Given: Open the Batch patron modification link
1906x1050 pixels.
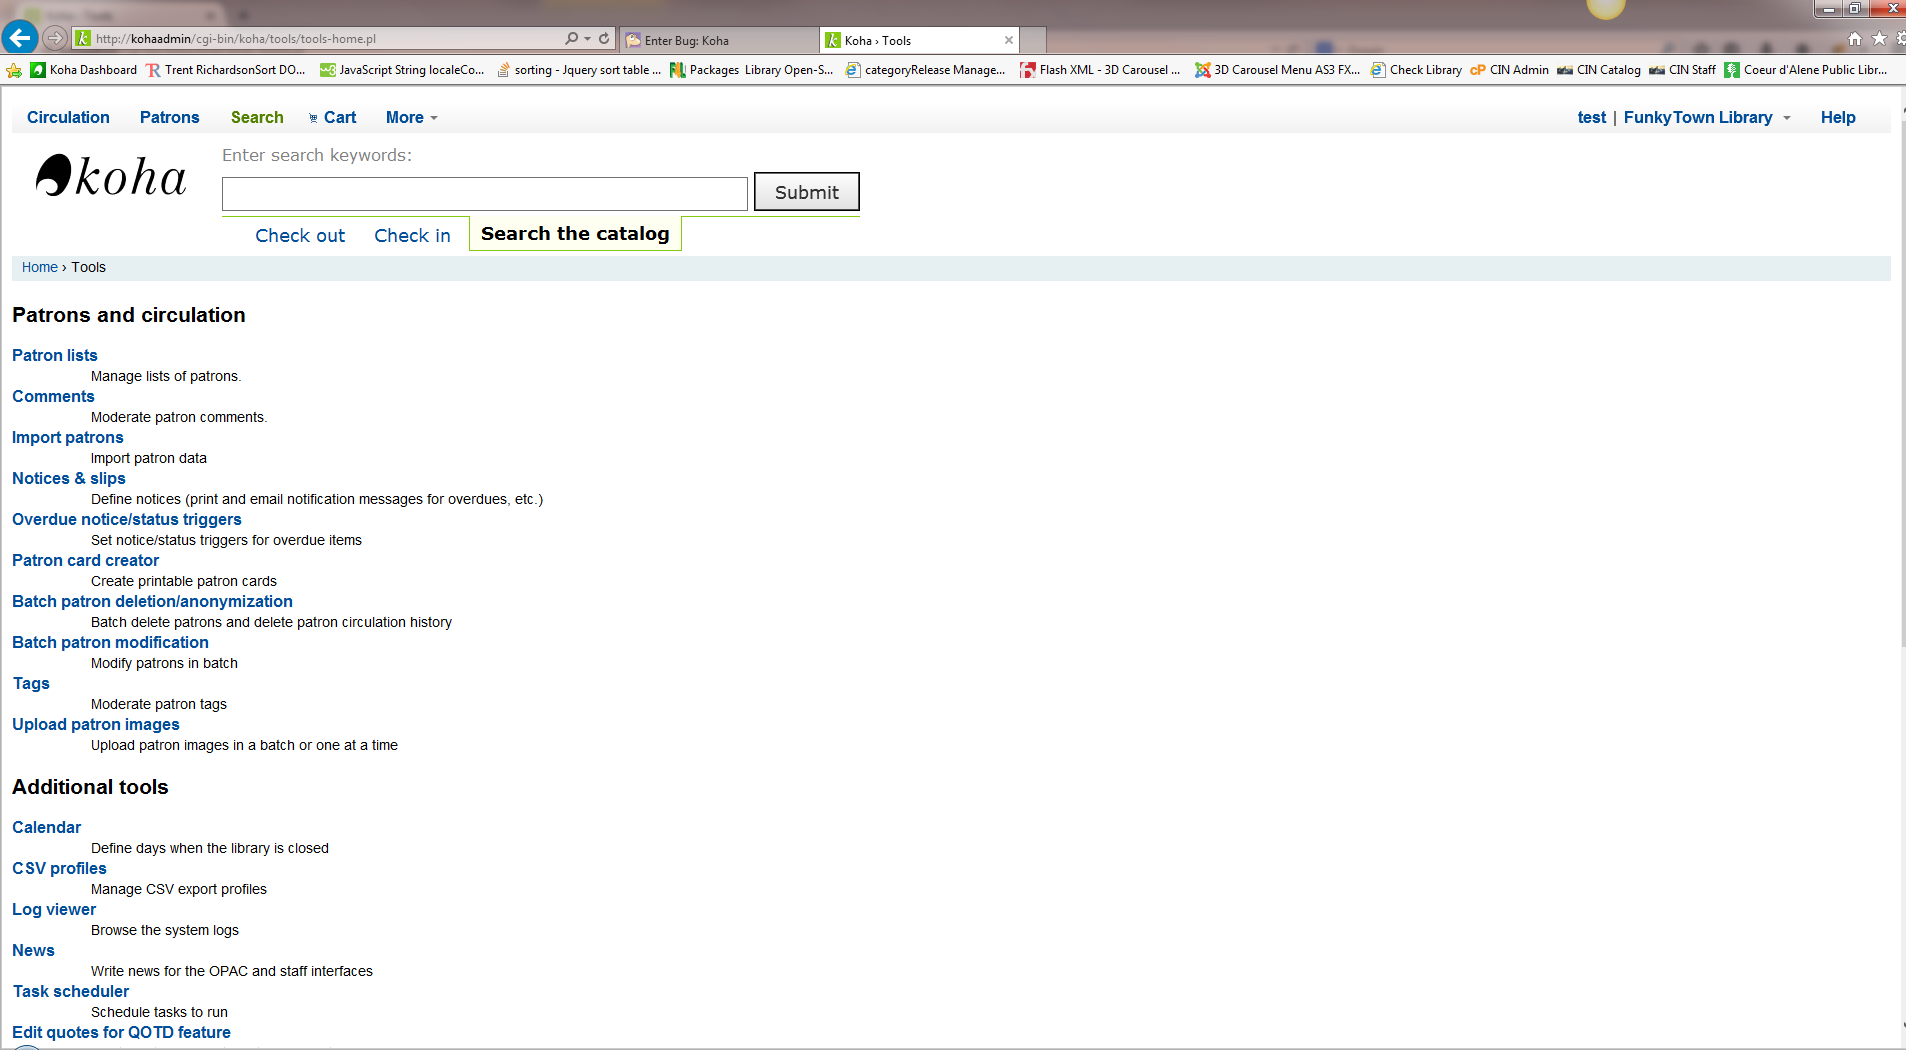Looking at the screenshot, I should (x=110, y=642).
